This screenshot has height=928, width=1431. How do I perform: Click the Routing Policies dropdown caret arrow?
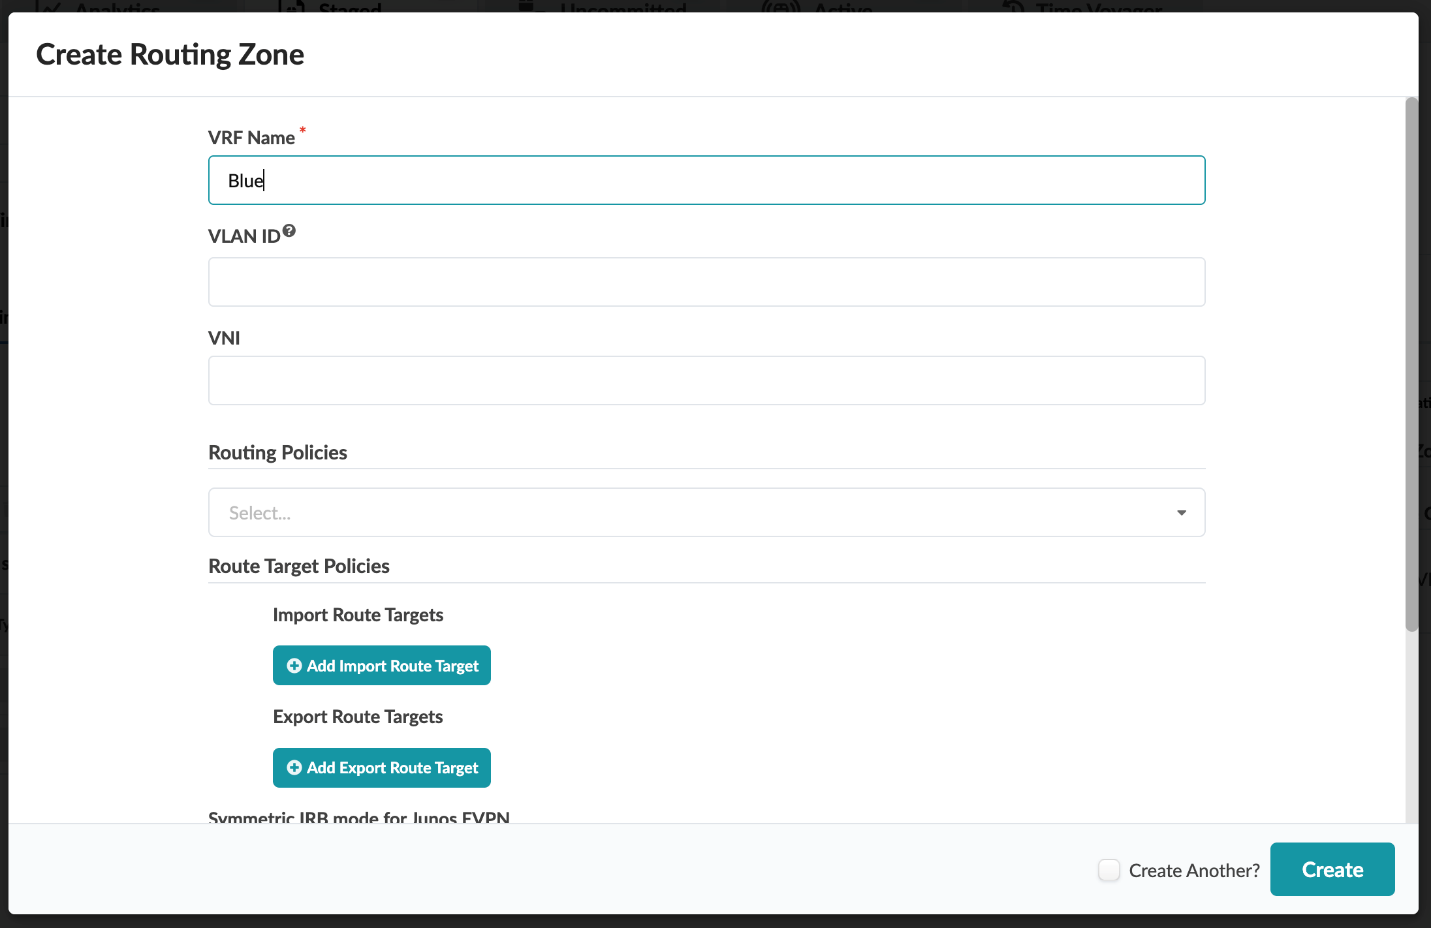1181,513
